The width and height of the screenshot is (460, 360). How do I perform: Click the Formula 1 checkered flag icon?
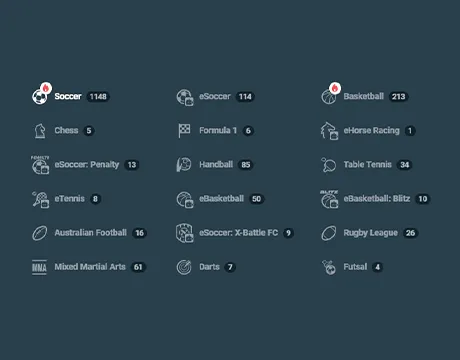[x=184, y=131]
